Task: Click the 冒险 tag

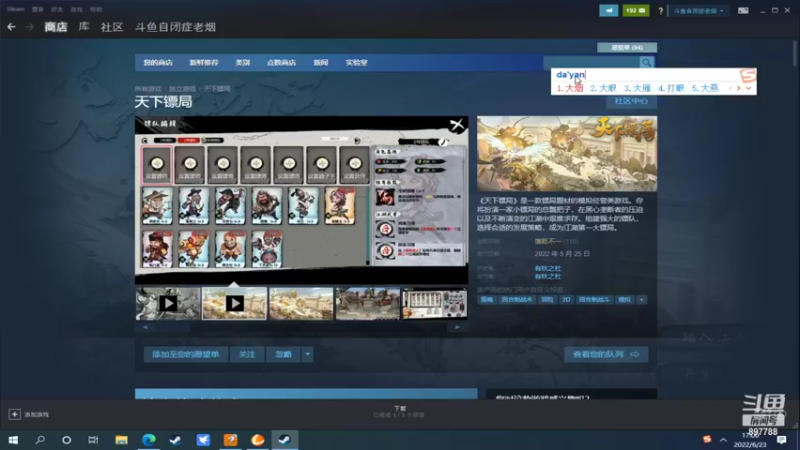Action: click(x=547, y=299)
